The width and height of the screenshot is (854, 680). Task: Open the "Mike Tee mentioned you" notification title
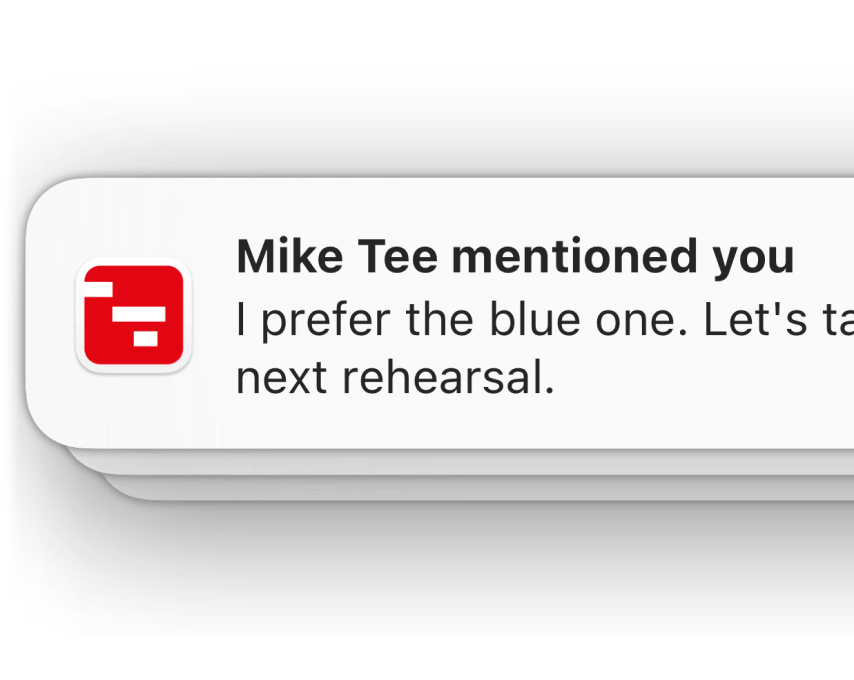514,257
